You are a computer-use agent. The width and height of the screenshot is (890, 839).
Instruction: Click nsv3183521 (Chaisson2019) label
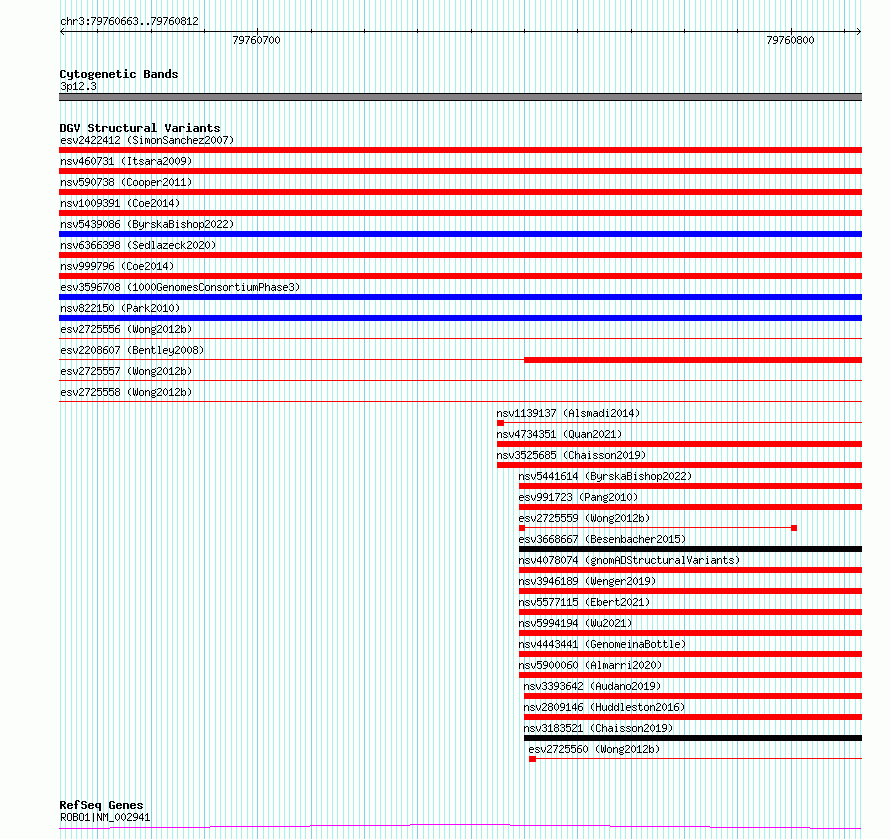click(598, 728)
